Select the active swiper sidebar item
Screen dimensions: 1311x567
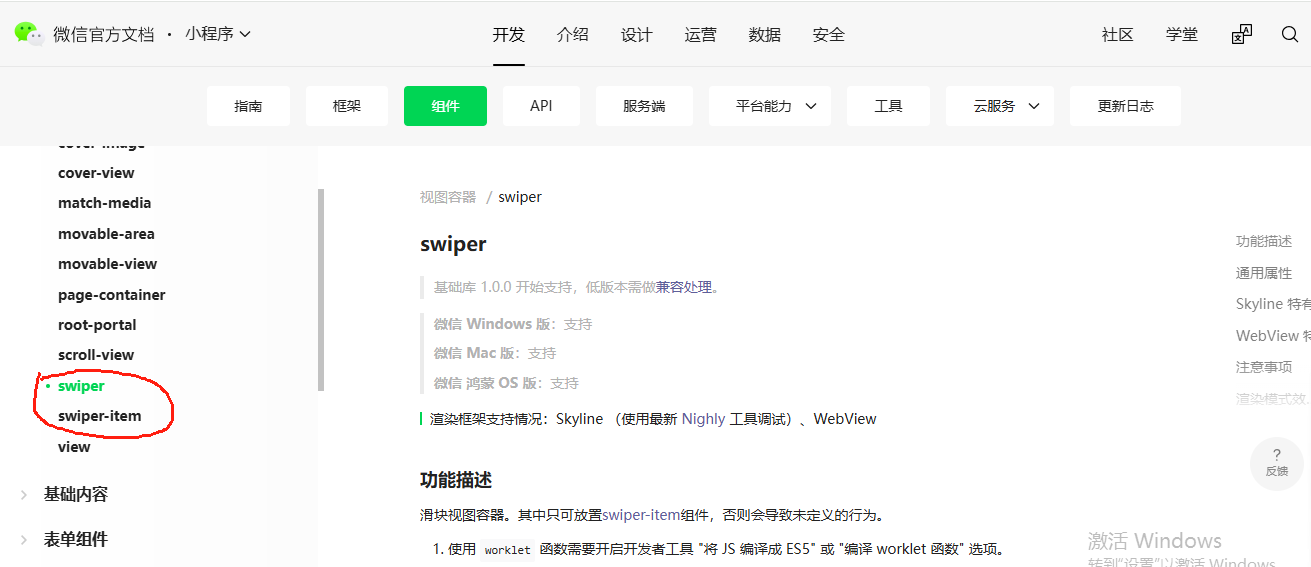point(81,386)
